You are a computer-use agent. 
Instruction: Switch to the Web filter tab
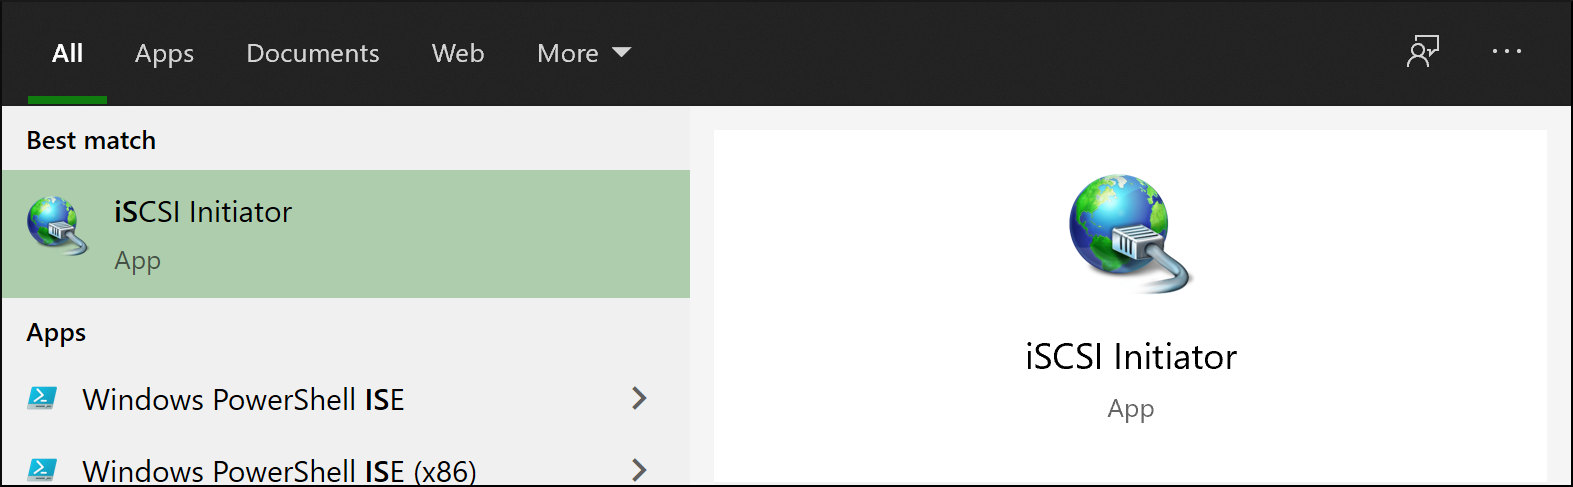[x=458, y=53]
